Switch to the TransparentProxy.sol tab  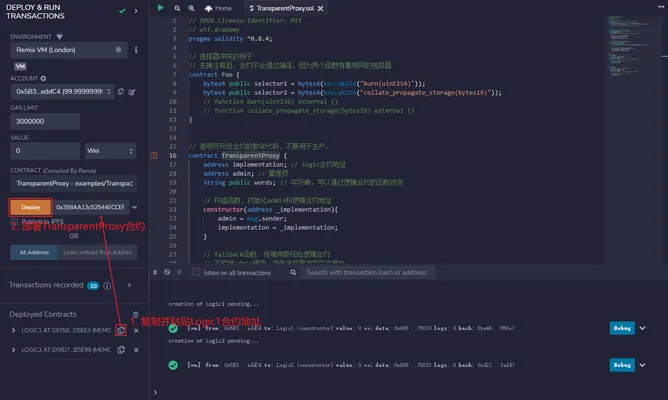point(282,8)
